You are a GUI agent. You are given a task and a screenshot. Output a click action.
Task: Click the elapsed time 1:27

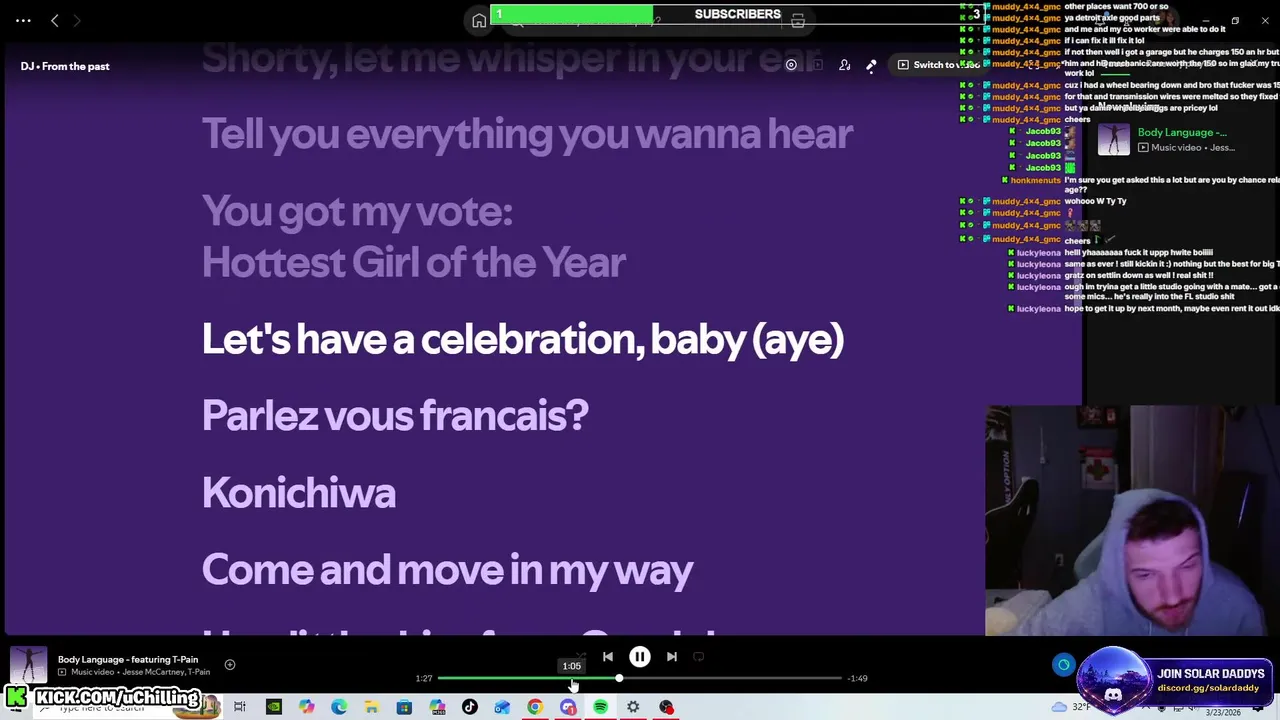click(424, 678)
